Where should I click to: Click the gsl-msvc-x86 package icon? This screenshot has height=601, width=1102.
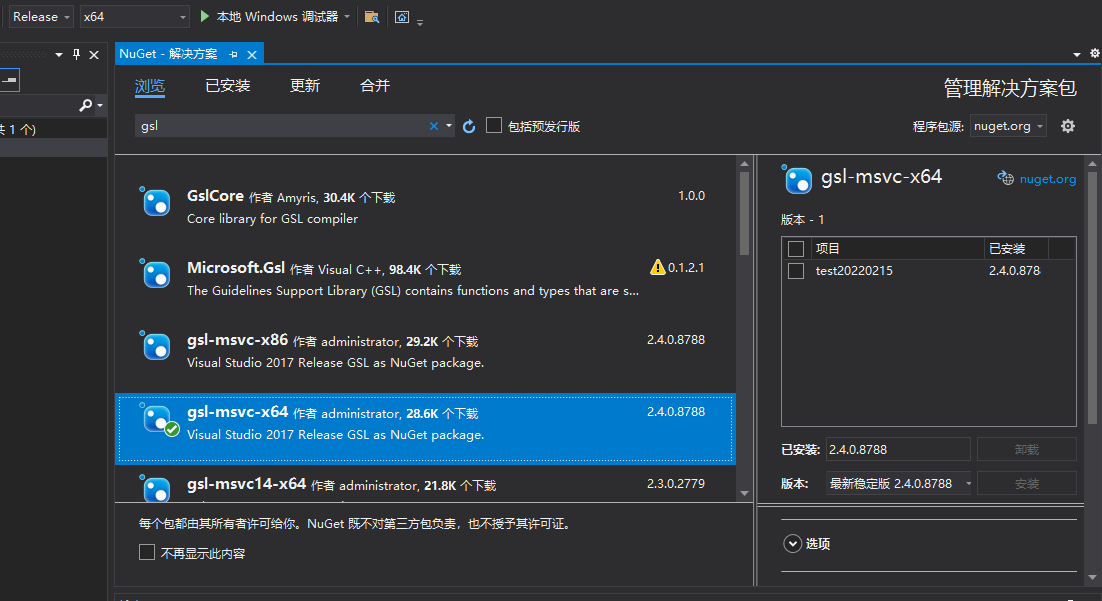point(155,346)
